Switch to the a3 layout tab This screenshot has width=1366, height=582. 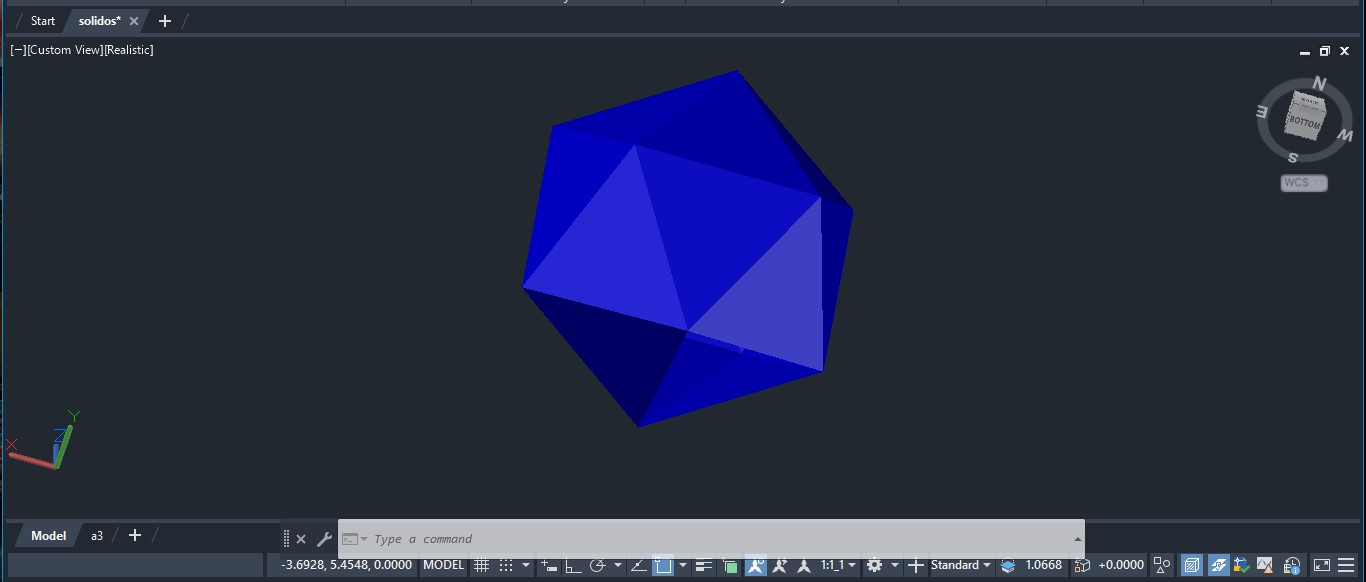click(97, 536)
